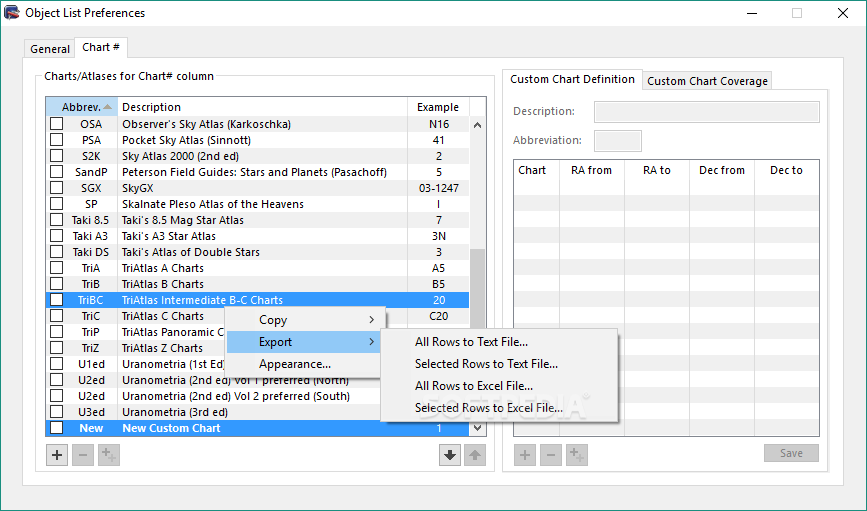Click the Dec to column header
The image size is (867, 511).
coord(786,170)
